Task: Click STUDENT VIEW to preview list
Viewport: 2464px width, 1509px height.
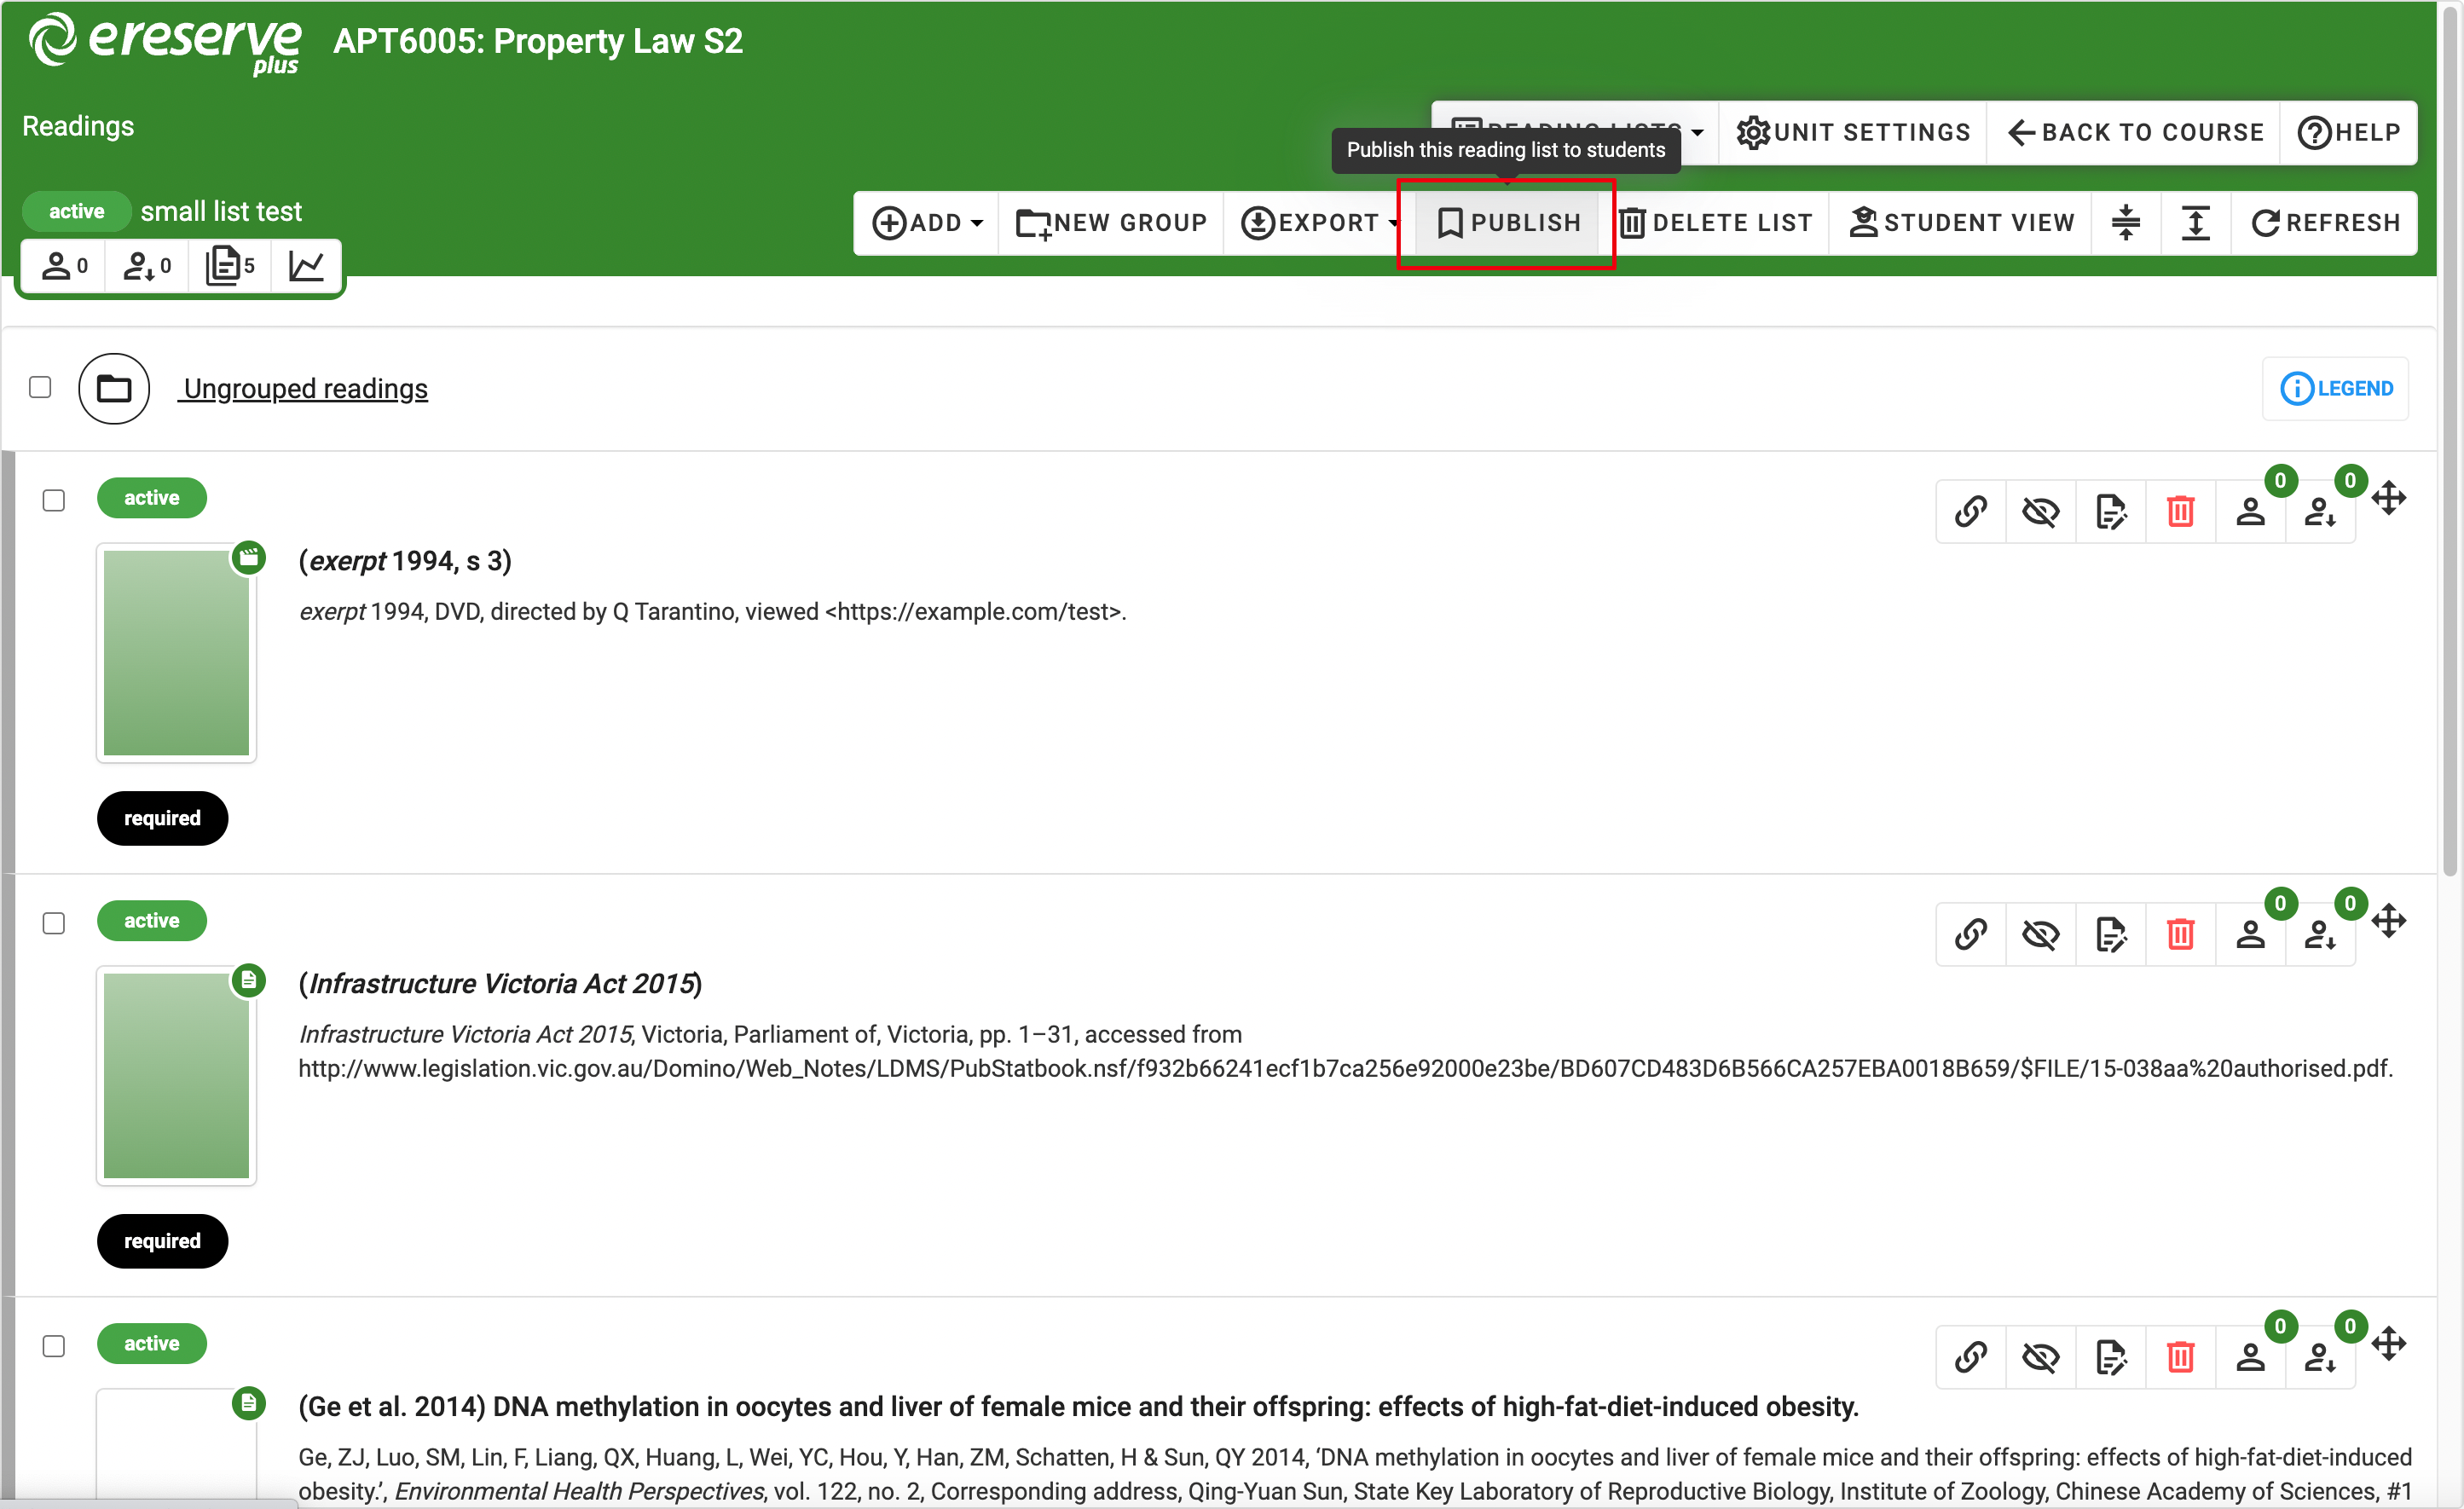Action: [x=1961, y=222]
